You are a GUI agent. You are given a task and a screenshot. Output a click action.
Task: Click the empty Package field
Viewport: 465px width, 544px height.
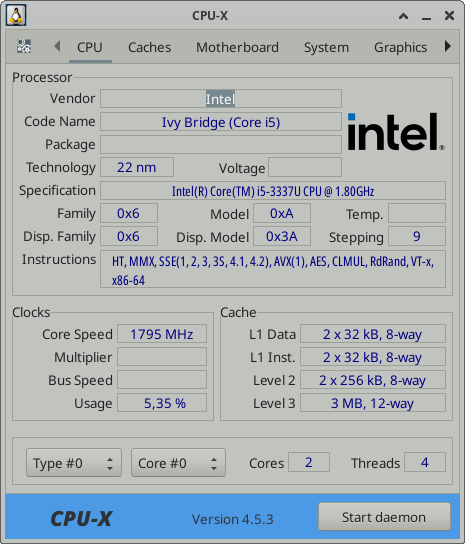pyautogui.click(x=221, y=145)
